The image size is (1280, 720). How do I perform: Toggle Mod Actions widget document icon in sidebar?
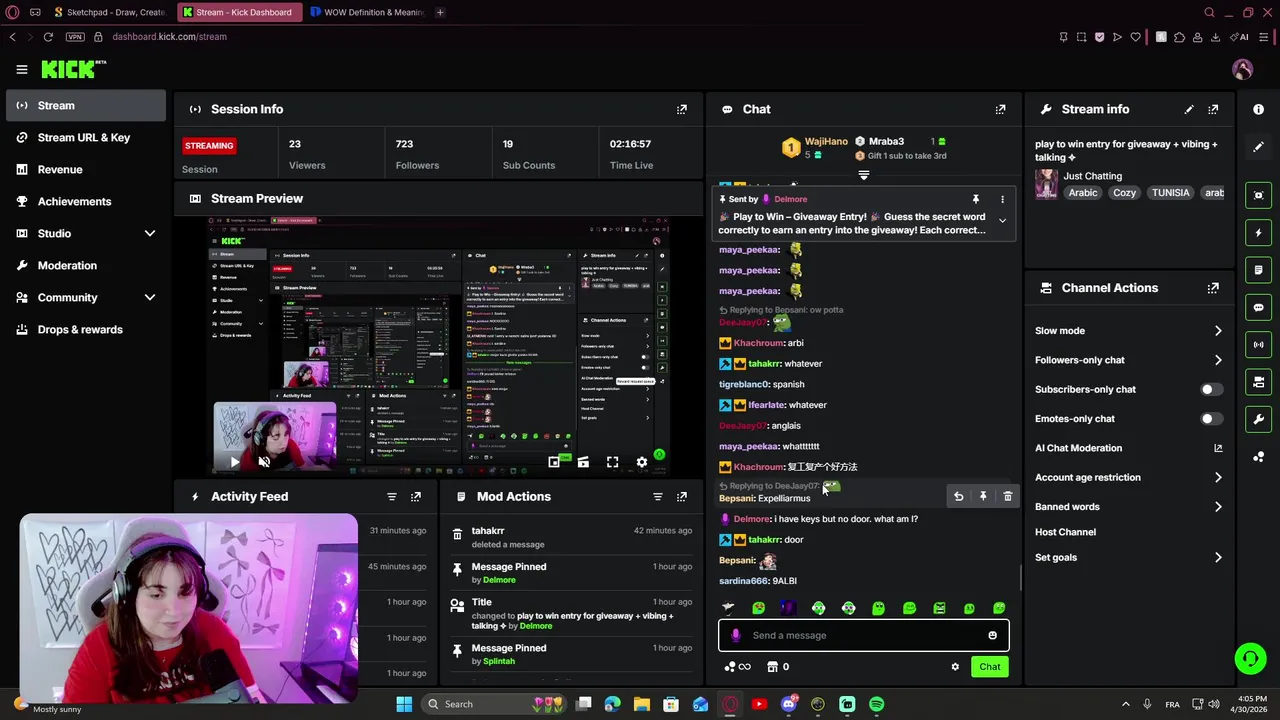tap(1259, 270)
